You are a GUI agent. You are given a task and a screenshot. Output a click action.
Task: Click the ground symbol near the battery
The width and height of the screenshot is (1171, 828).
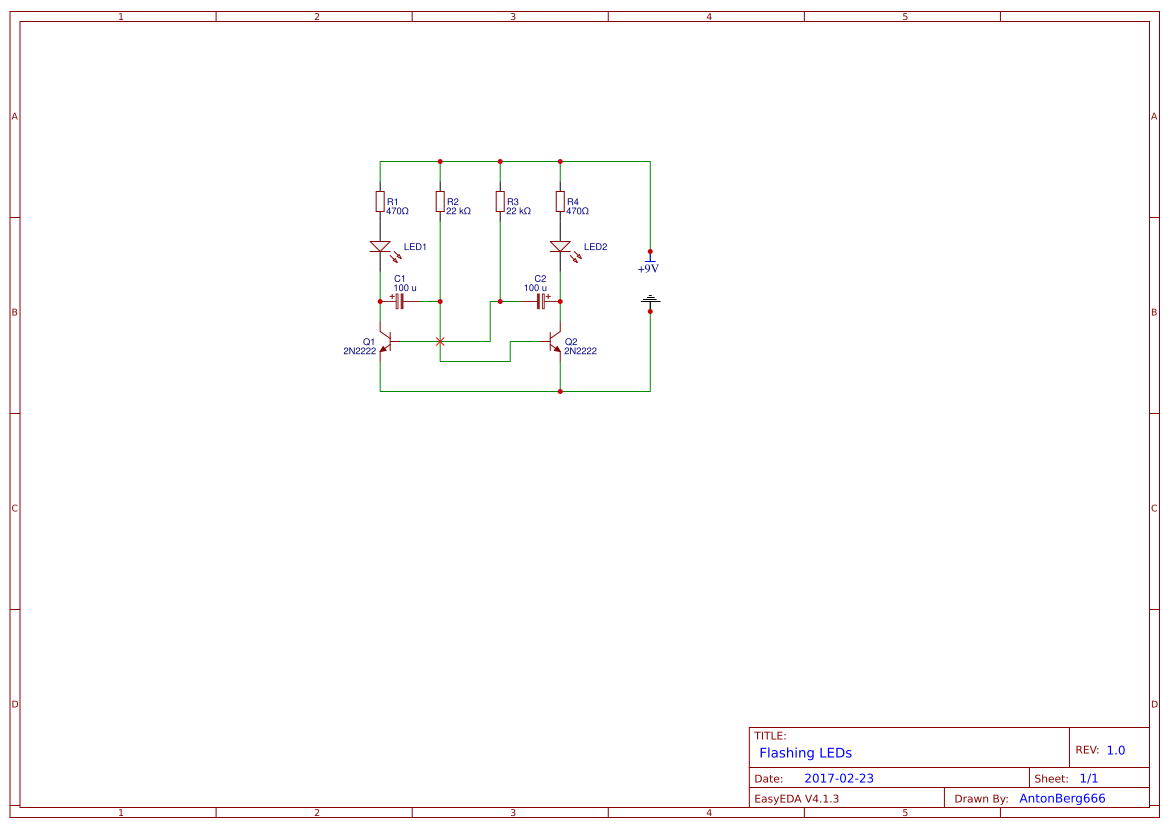(650, 301)
